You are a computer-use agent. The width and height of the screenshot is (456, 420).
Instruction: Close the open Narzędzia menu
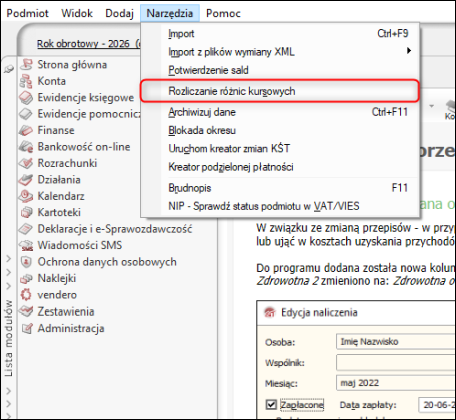[170, 13]
